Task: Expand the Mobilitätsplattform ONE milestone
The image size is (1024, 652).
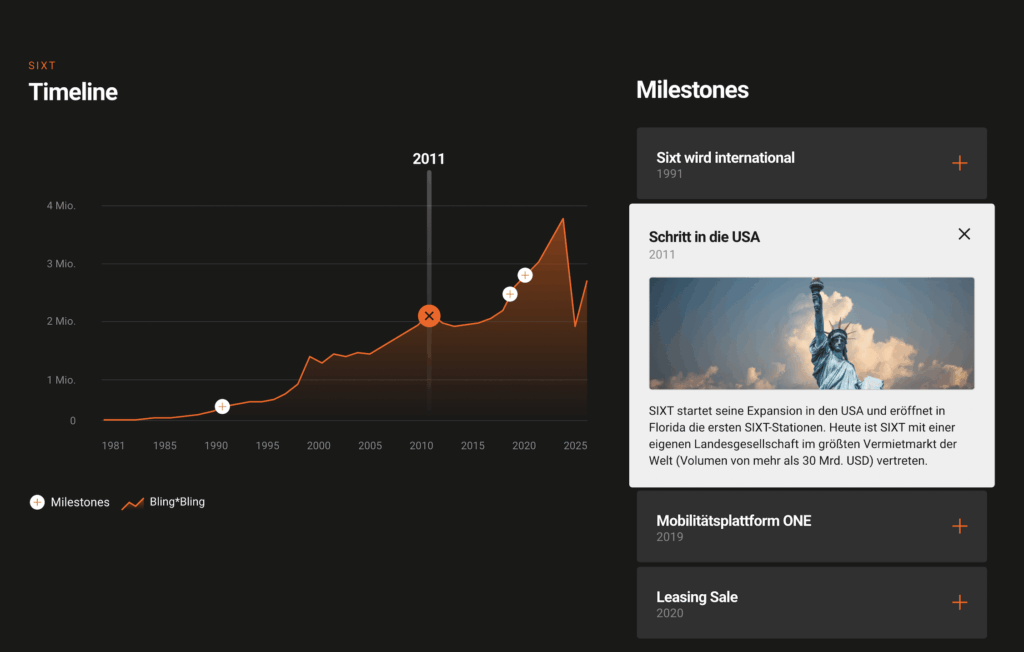Action: coord(959,526)
